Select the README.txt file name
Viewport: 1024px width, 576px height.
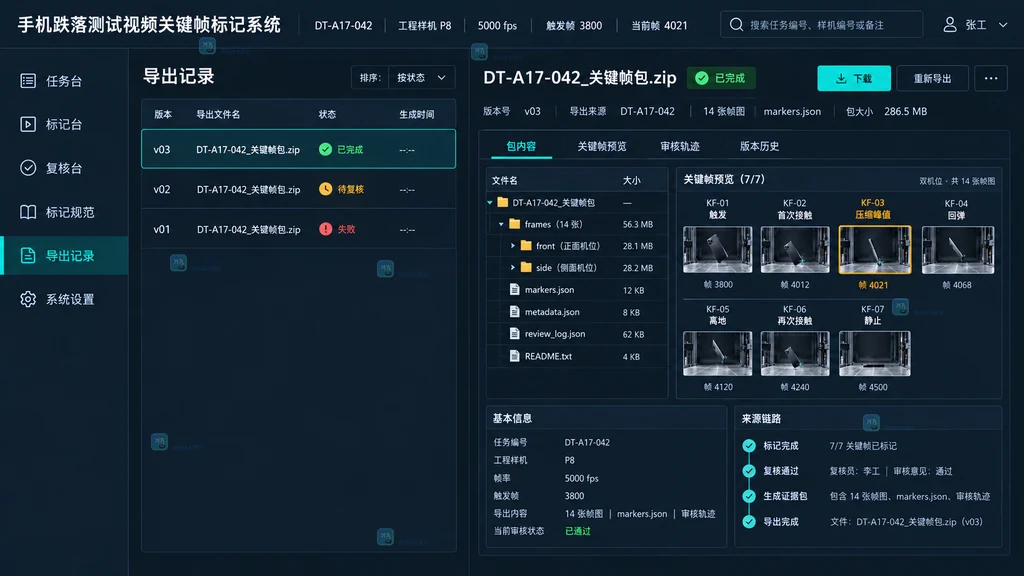tap(548, 357)
